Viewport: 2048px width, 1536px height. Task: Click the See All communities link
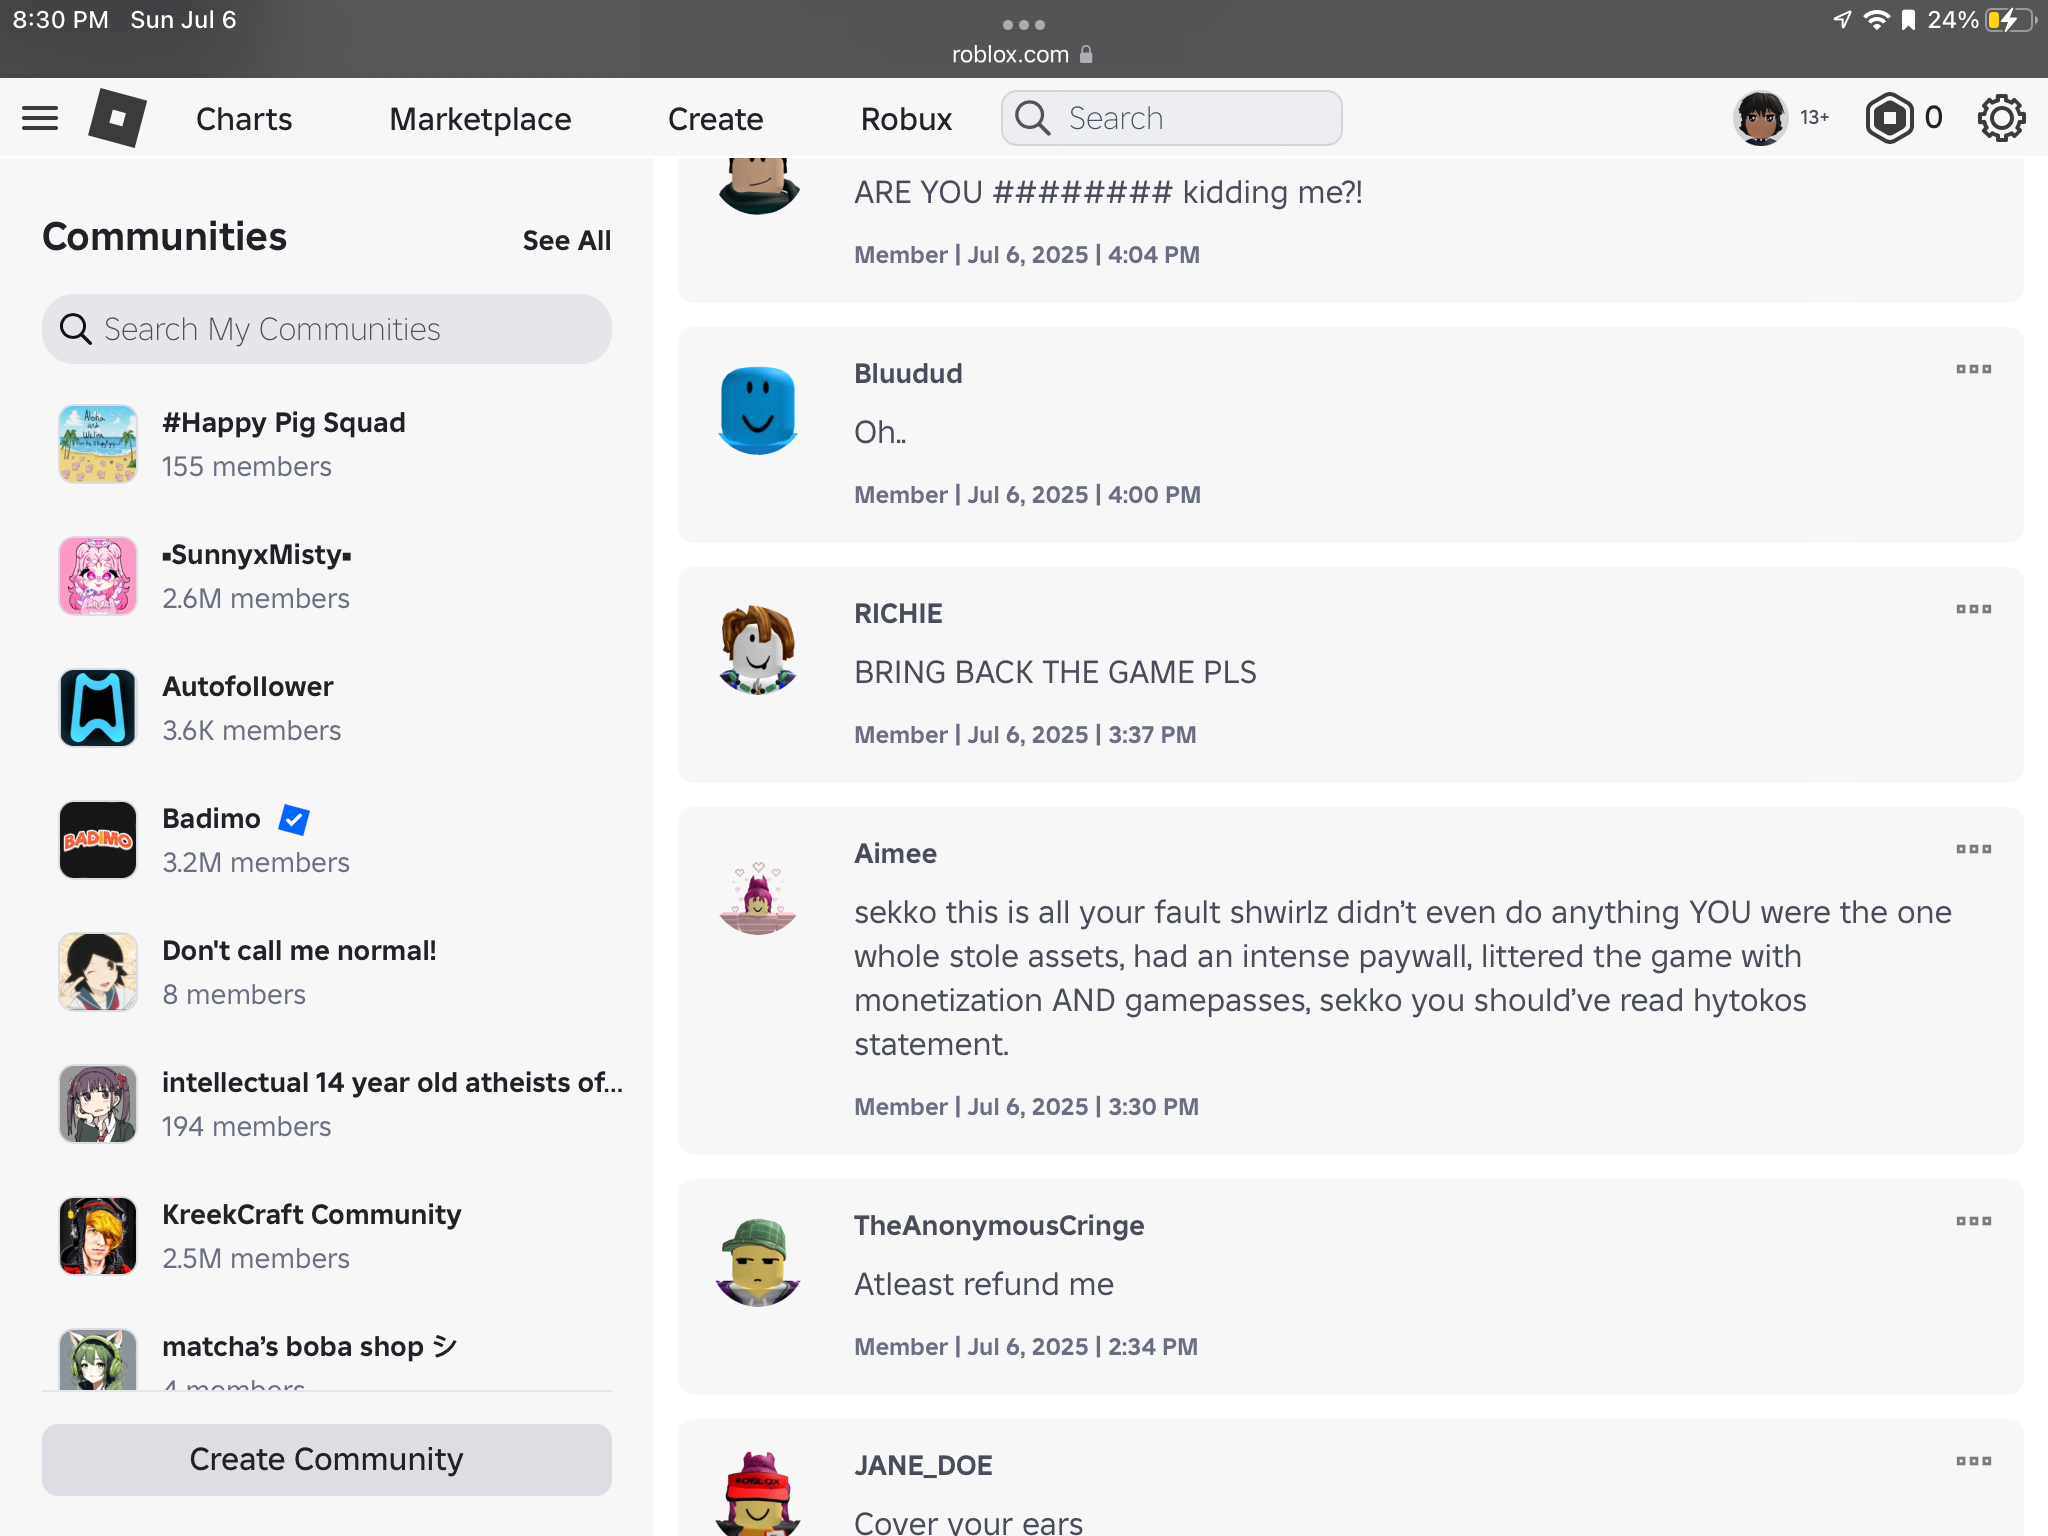[x=566, y=240]
